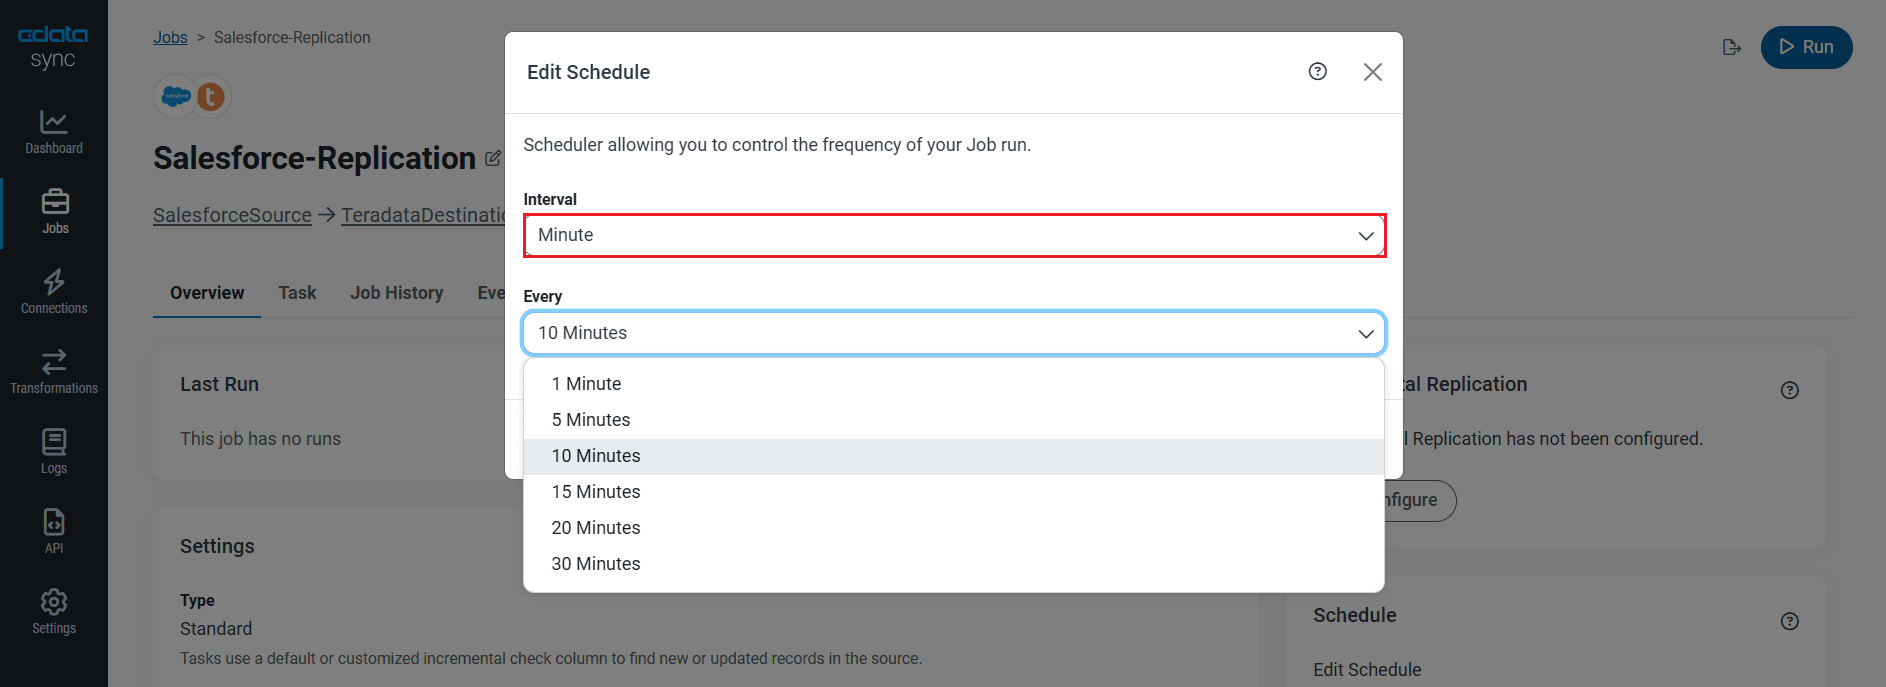Click the Run button
Image resolution: width=1886 pixels, height=687 pixels.
(1806, 47)
